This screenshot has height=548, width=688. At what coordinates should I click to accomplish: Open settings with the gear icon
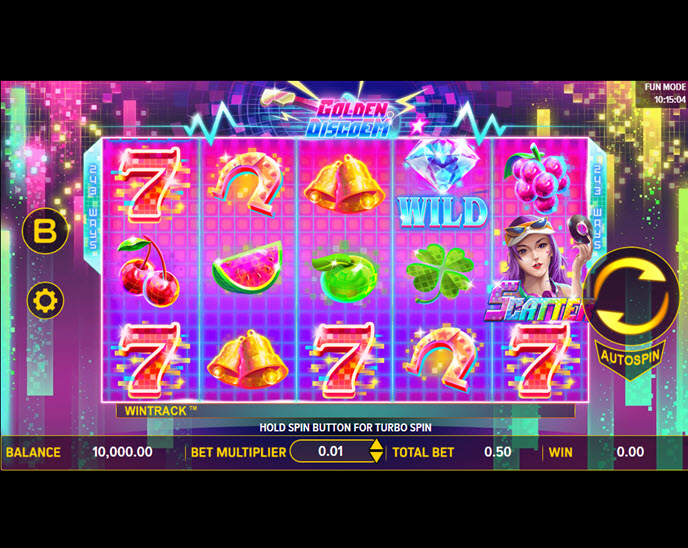click(45, 301)
